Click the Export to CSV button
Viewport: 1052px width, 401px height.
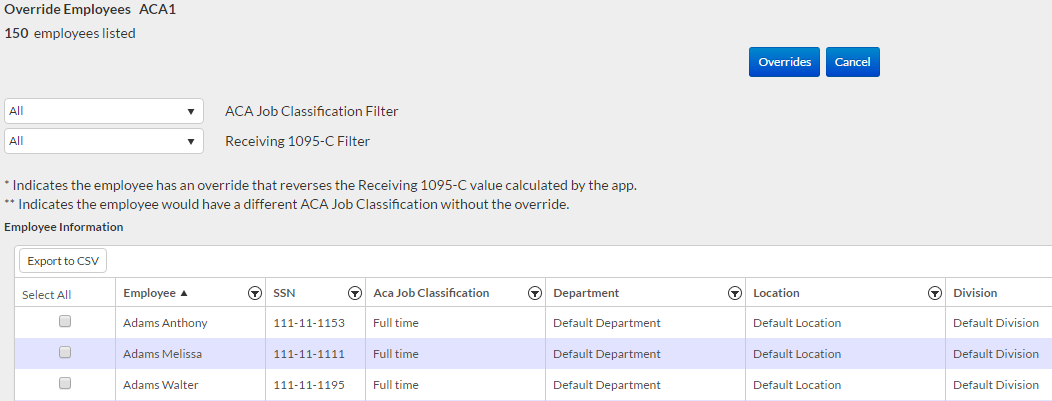(62, 261)
